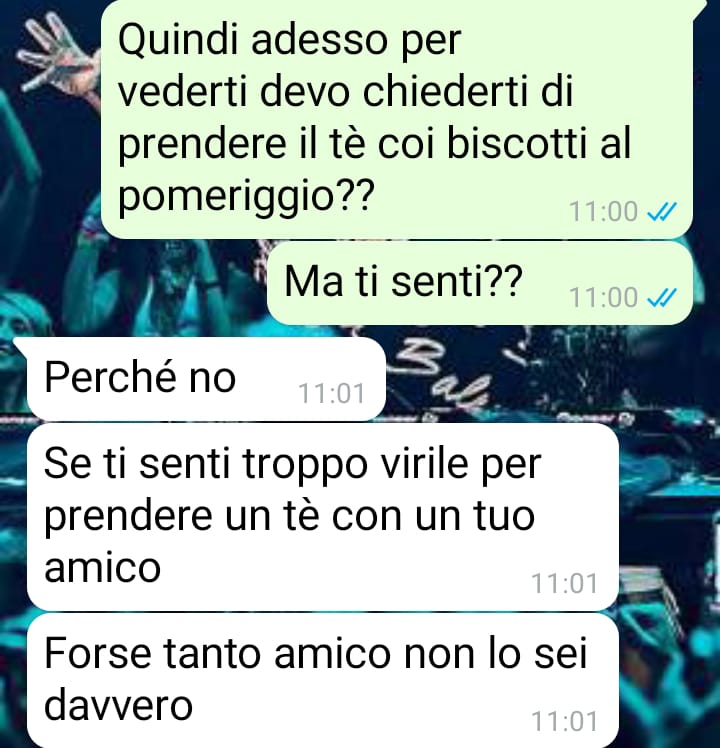This screenshot has width=720, height=748.
Task: Click the word 'Quindi' starting the first message
Action: click(x=177, y=39)
